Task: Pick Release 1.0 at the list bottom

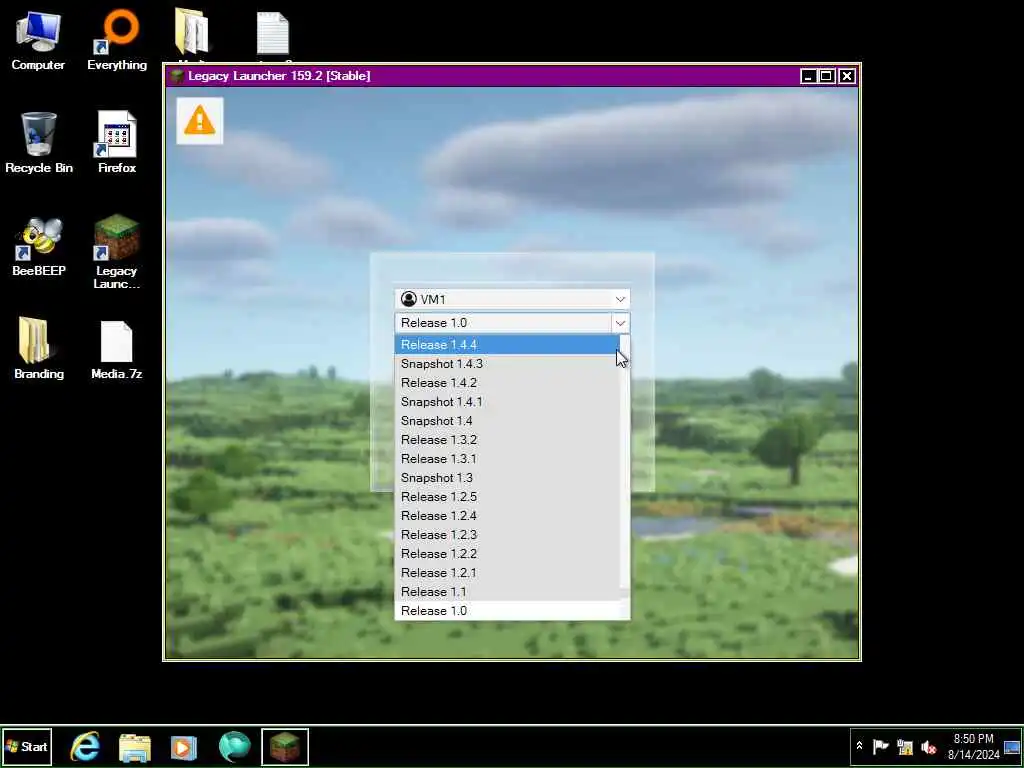Action: click(x=507, y=611)
